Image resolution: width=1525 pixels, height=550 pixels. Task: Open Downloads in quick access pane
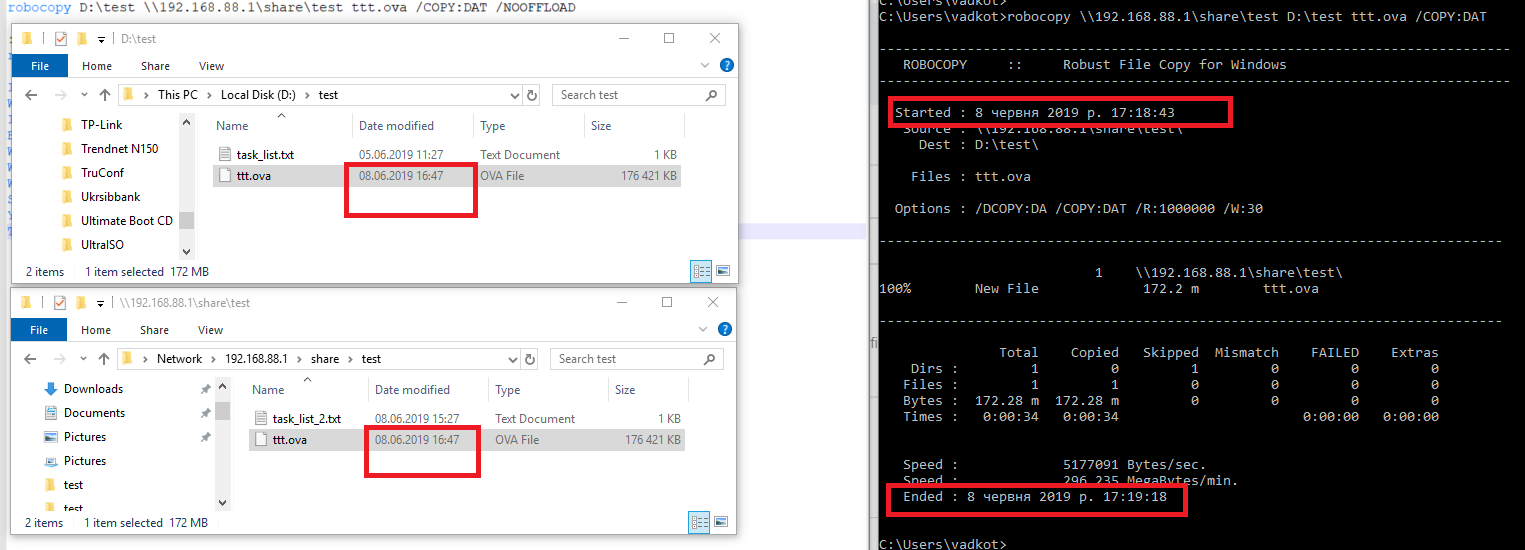[93, 389]
